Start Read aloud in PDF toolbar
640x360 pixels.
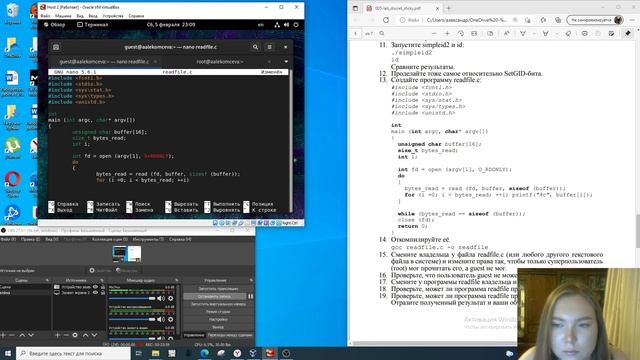pos(507,33)
